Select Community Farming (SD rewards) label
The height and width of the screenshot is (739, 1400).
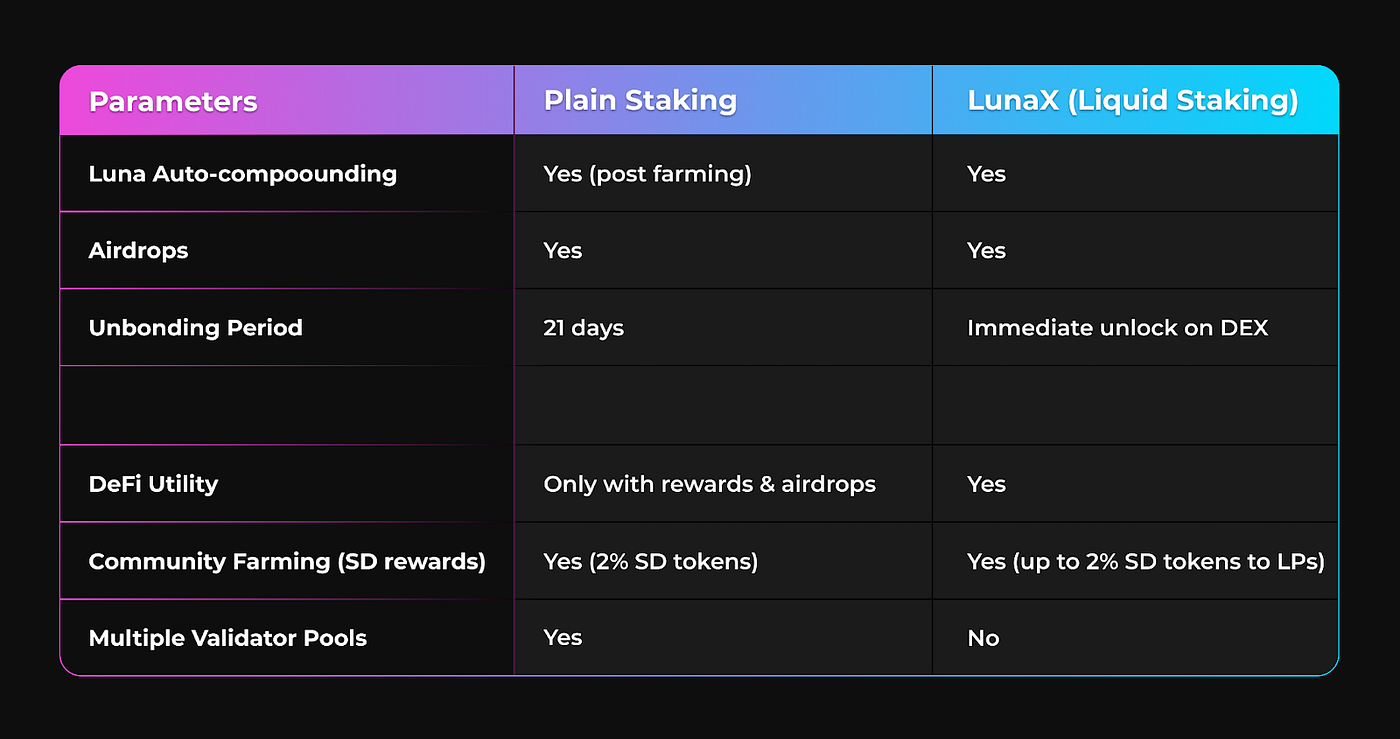click(287, 562)
